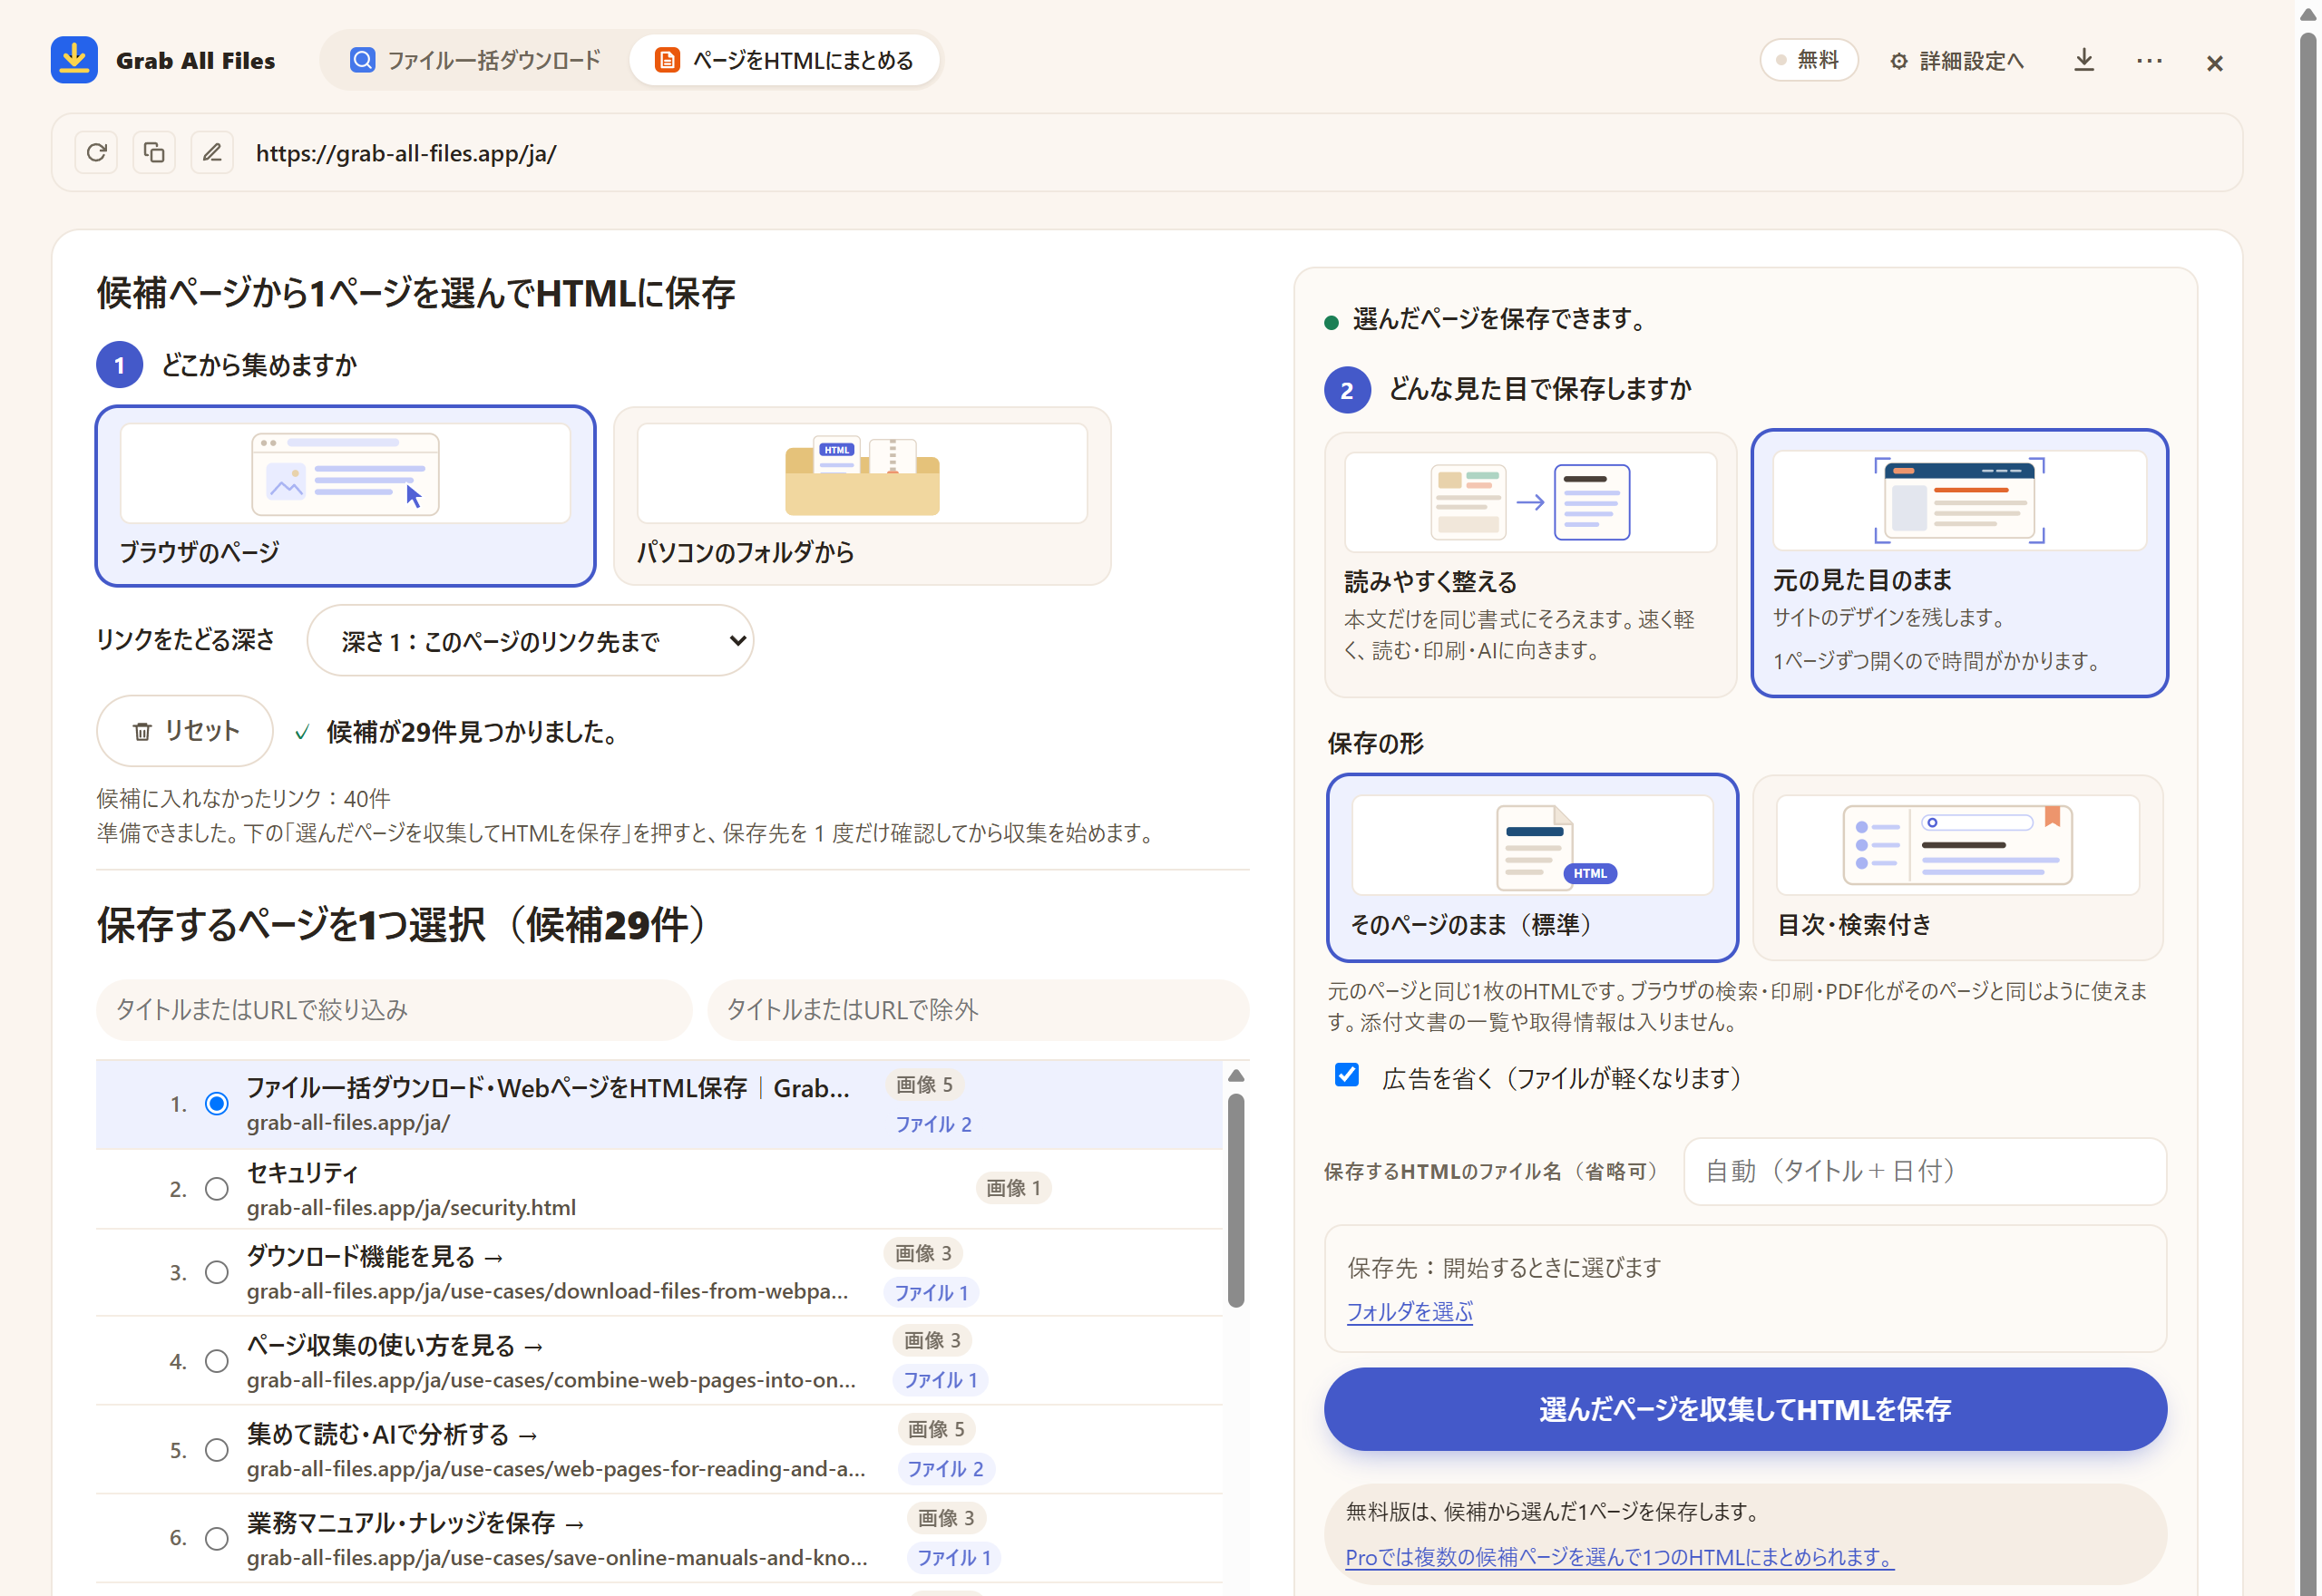Click 画像 1 badge on セキュリティ row
The width and height of the screenshot is (2322, 1596).
(x=1013, y=1188)
